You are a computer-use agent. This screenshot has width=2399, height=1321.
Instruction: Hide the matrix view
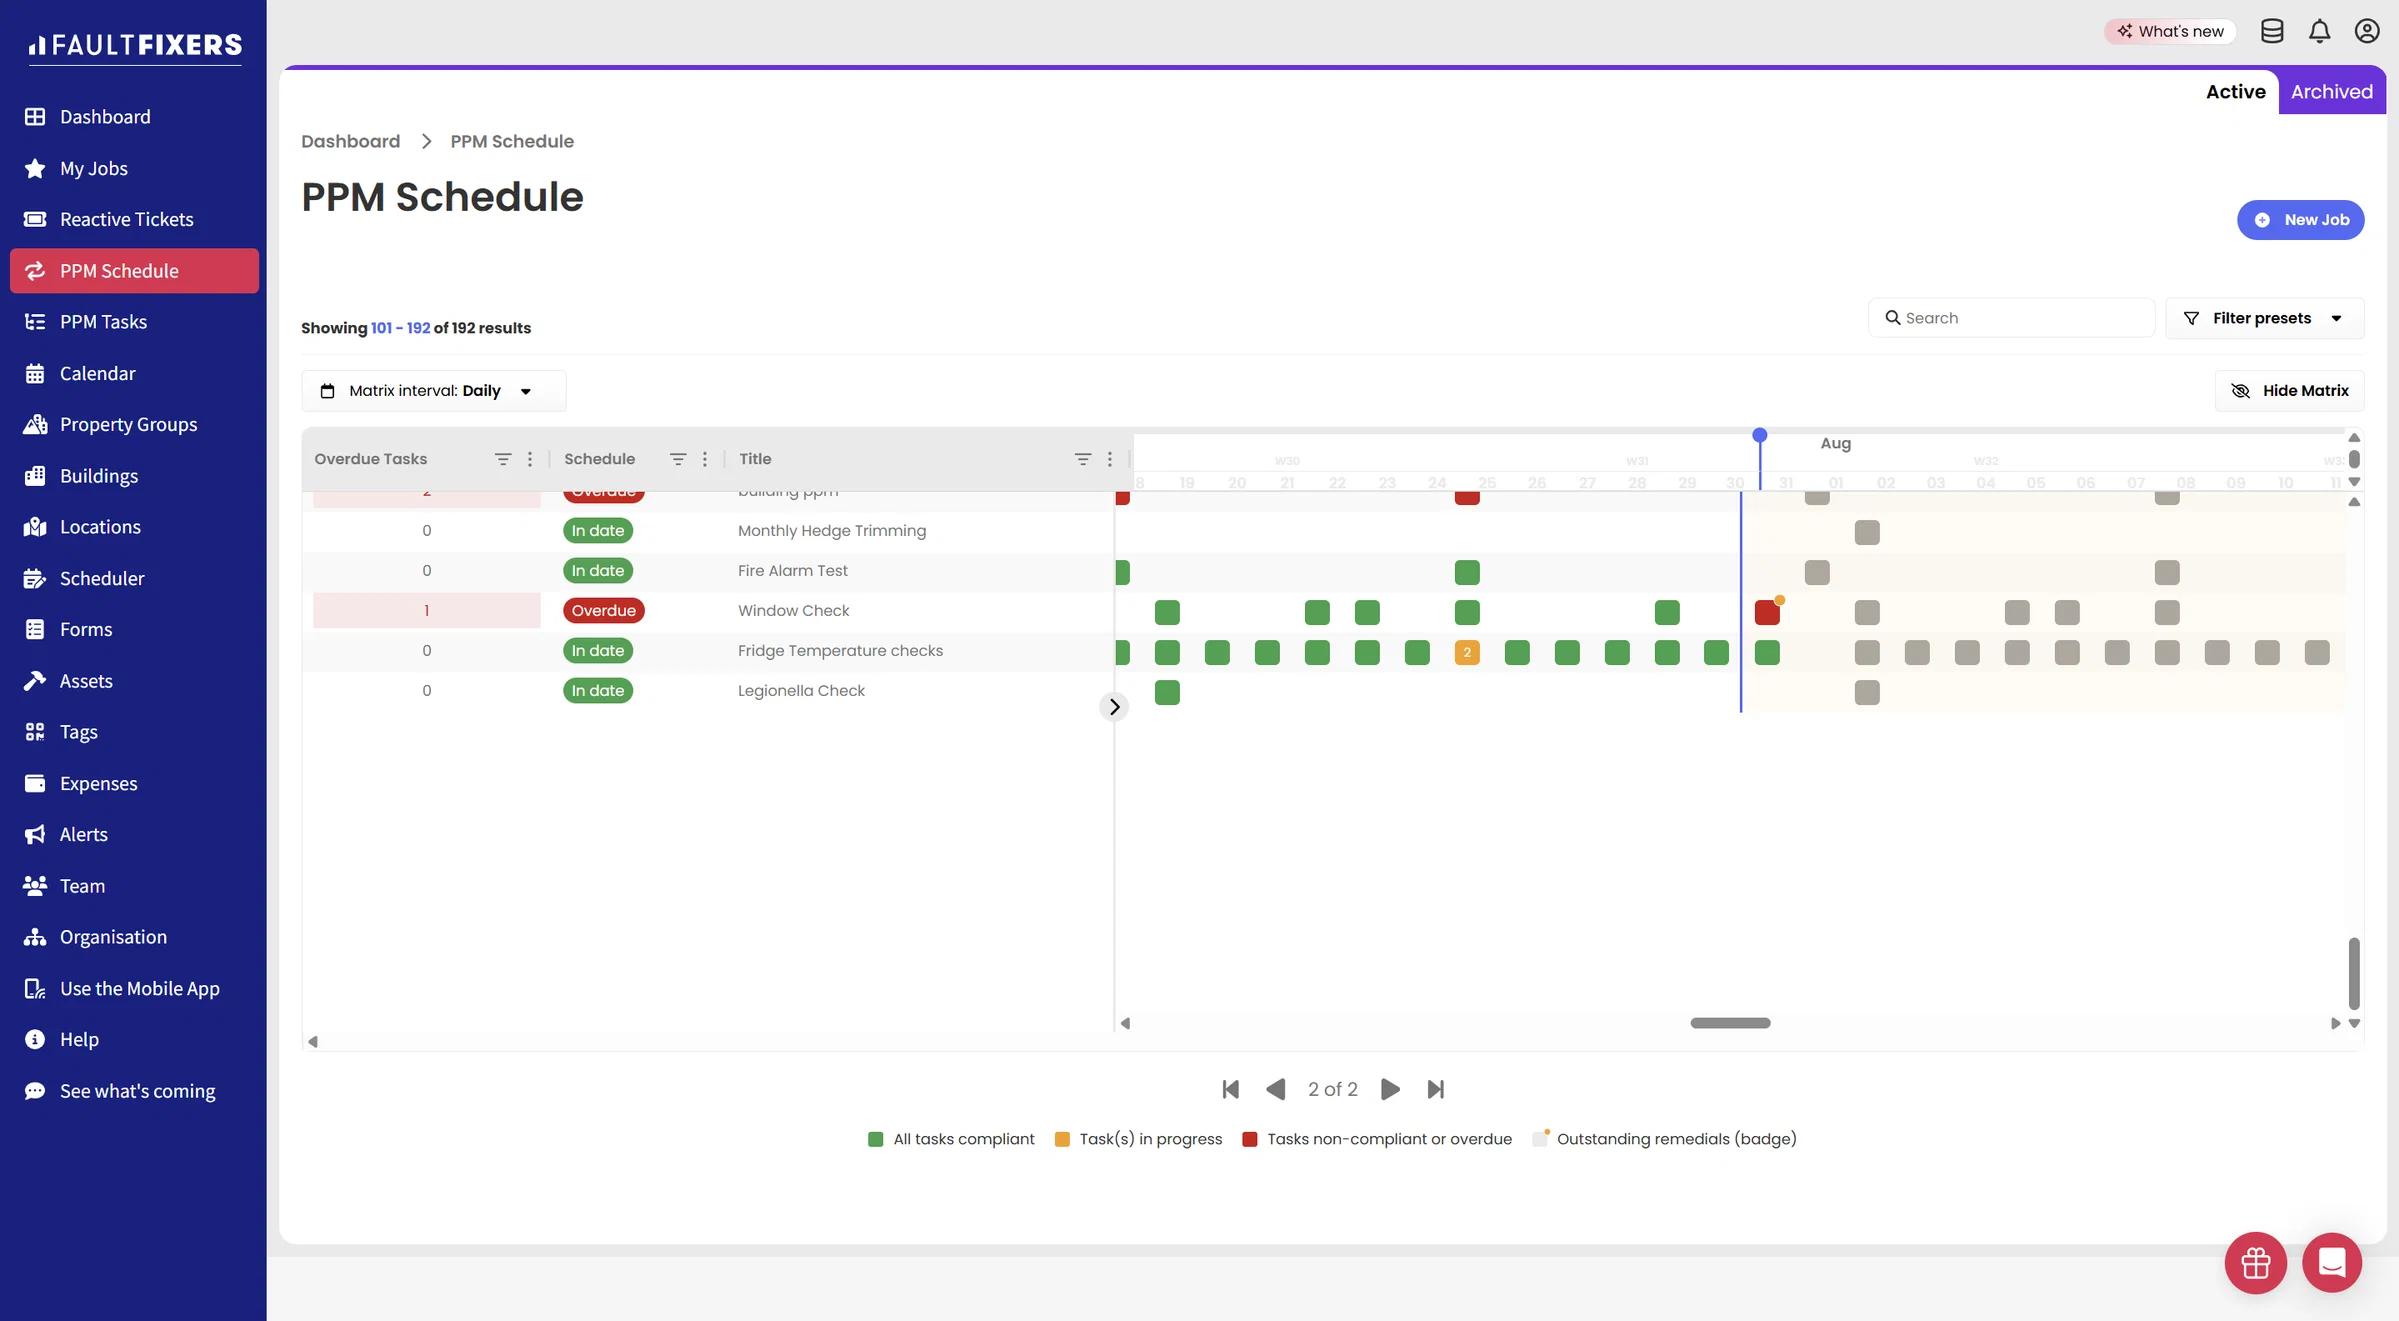click(2290, 391)
